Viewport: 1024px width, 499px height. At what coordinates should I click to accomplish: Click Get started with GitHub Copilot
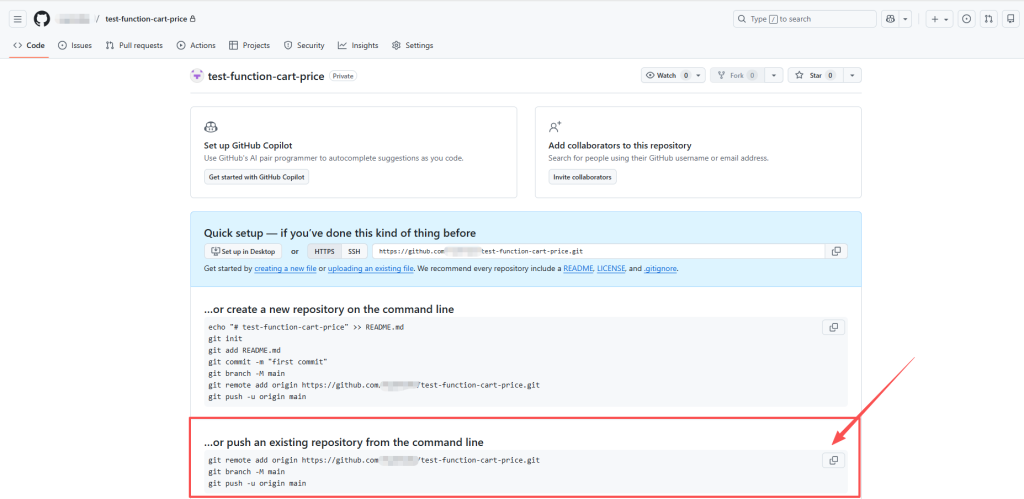pyautogui.click(x=256, y=177)
